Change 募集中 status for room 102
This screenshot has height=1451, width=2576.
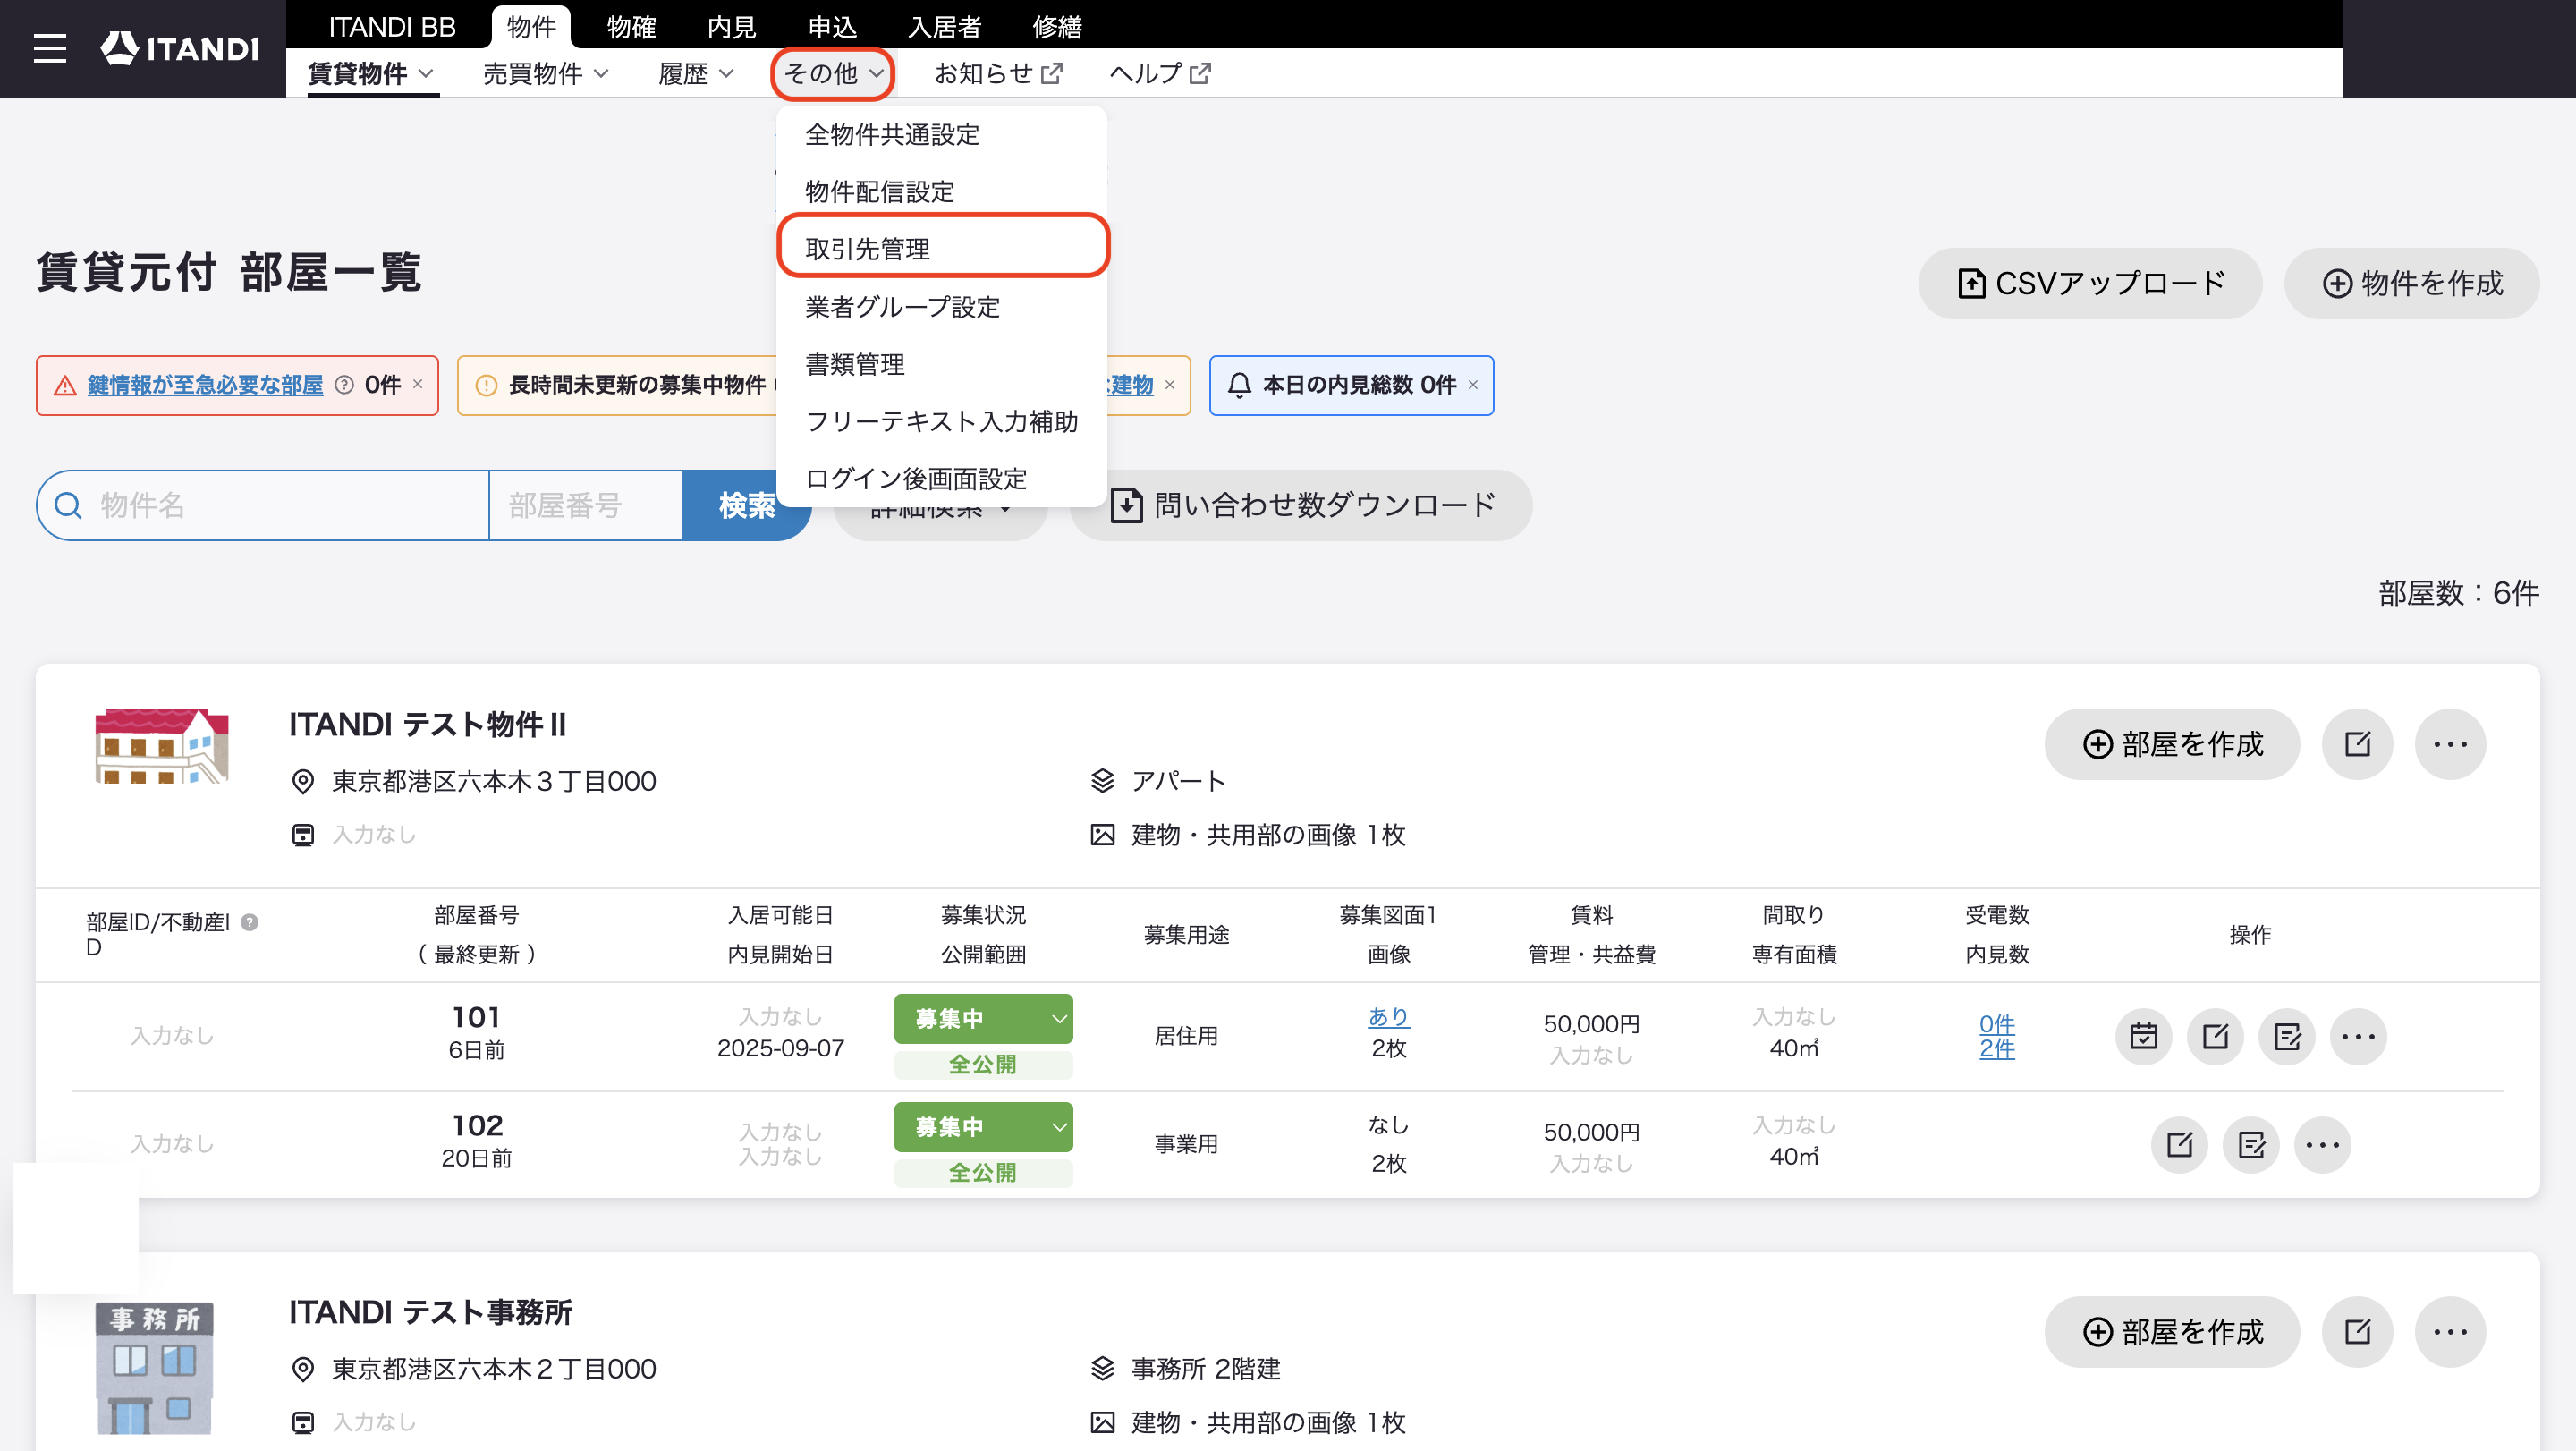pos(983,1127)
